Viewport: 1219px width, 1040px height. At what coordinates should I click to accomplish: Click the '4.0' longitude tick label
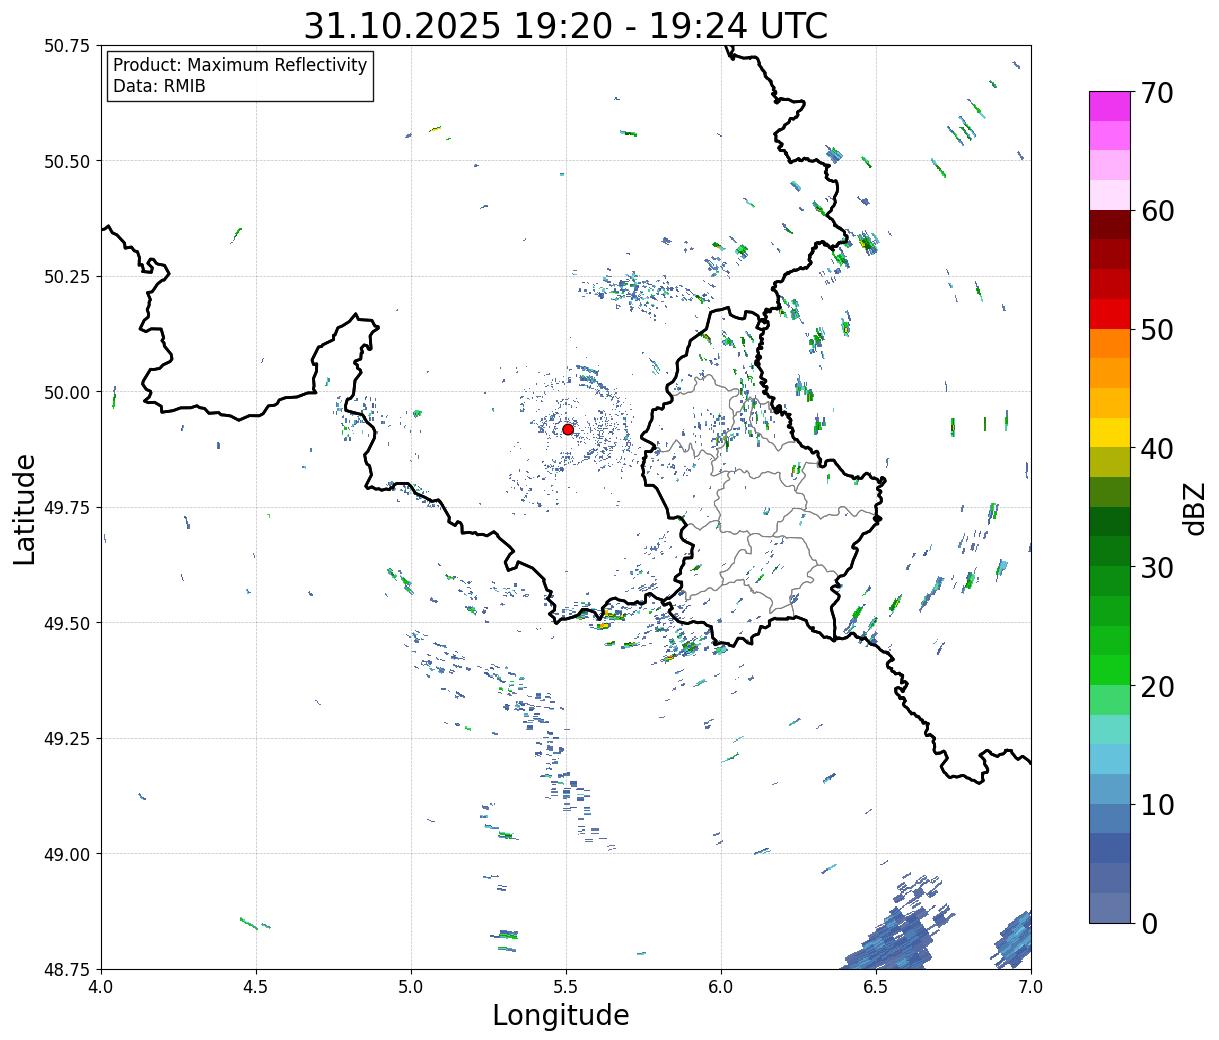coord(101,987)
